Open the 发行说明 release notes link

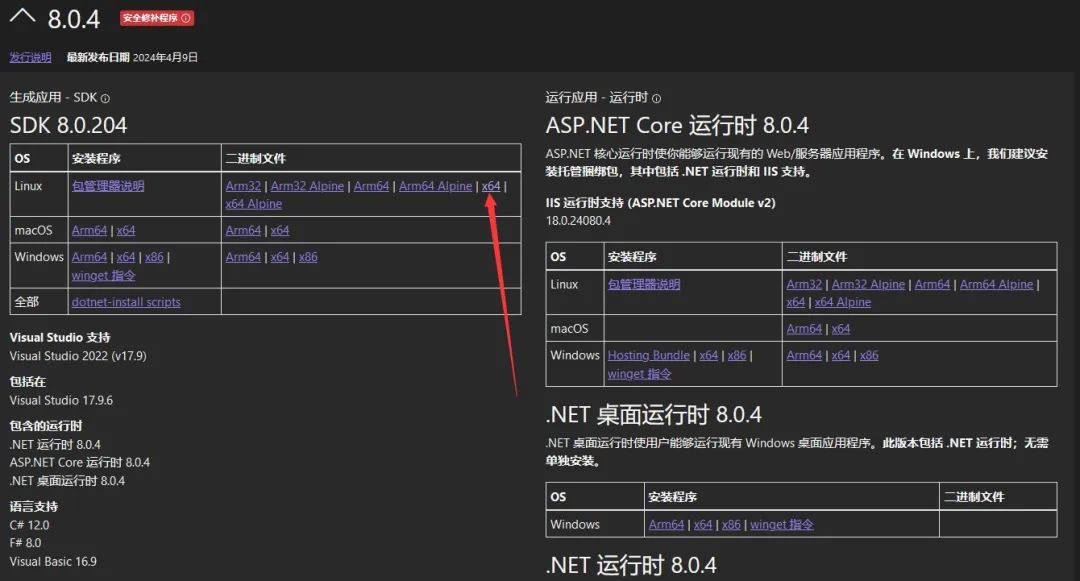(x=30, y=57)
